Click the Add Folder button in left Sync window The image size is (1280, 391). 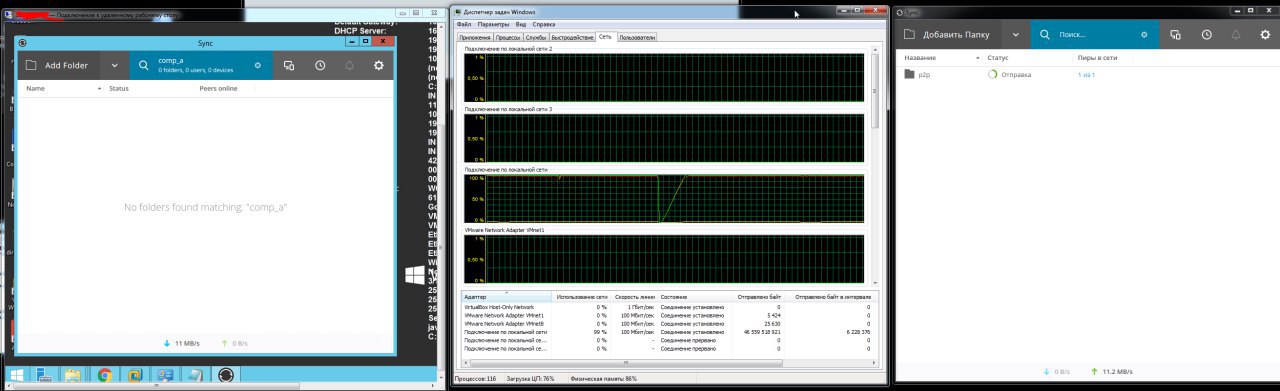click(x=59, y=66)
